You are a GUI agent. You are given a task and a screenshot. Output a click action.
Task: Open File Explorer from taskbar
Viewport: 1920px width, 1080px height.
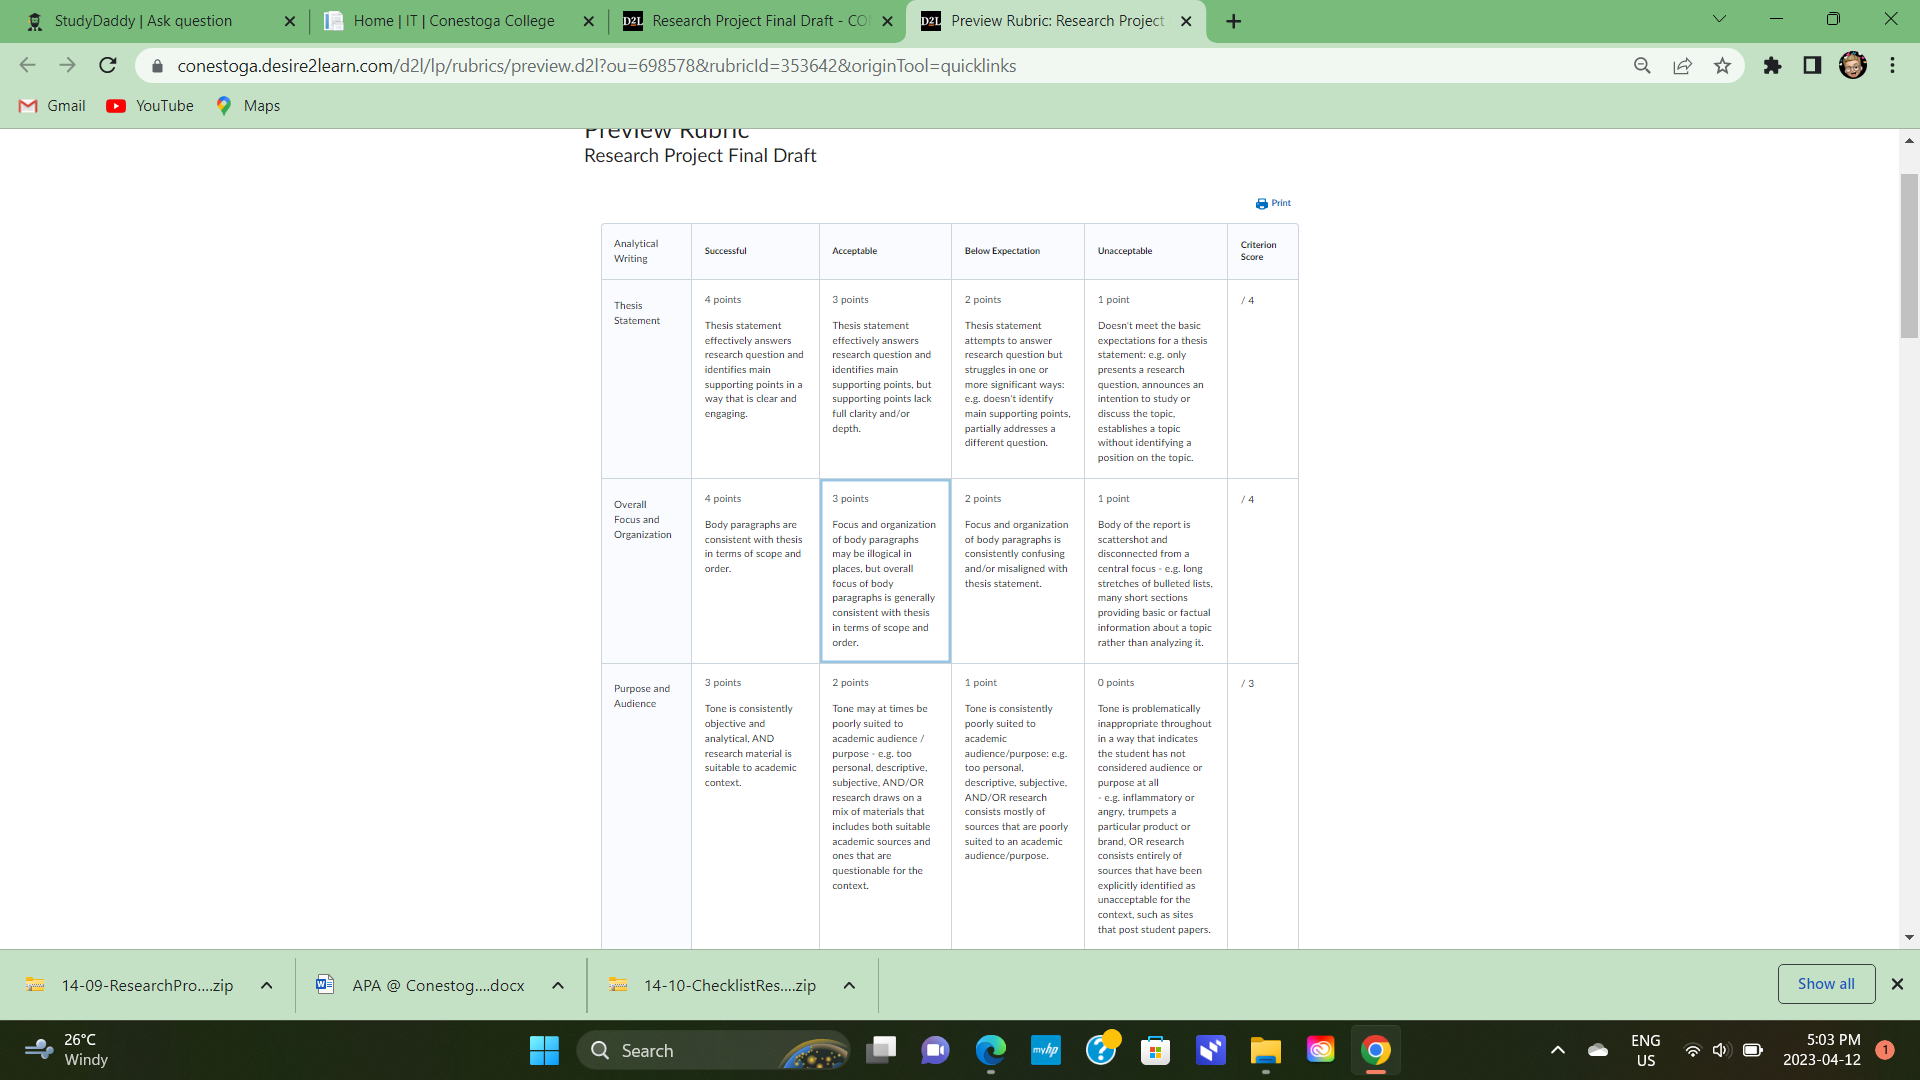1265,1050
